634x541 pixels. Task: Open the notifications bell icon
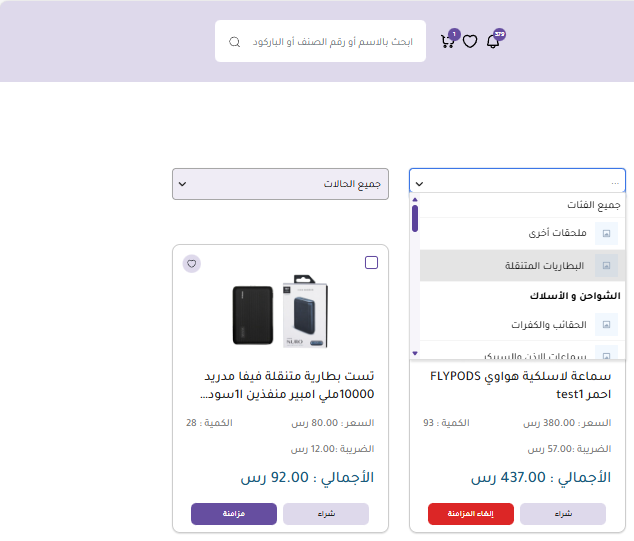tap(492, 42)
